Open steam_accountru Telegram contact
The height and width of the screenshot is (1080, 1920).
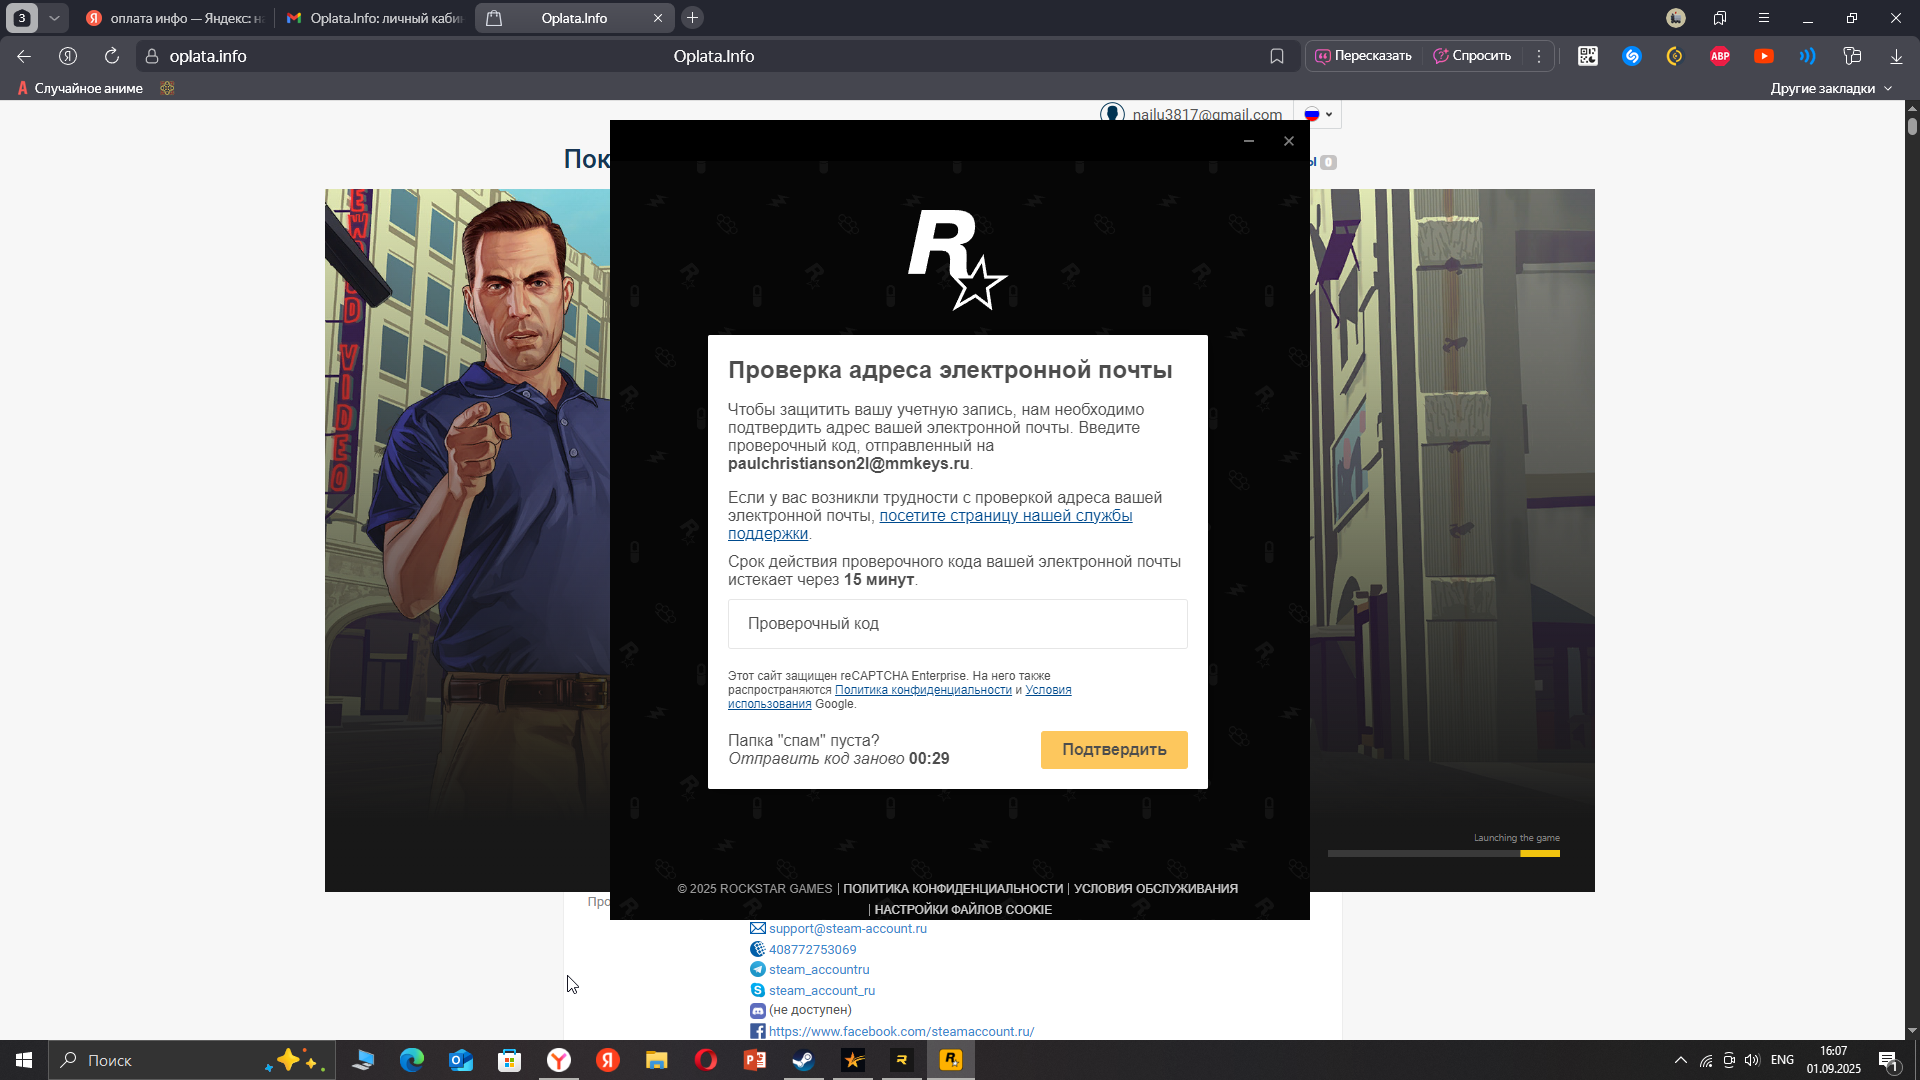(819, 970)
